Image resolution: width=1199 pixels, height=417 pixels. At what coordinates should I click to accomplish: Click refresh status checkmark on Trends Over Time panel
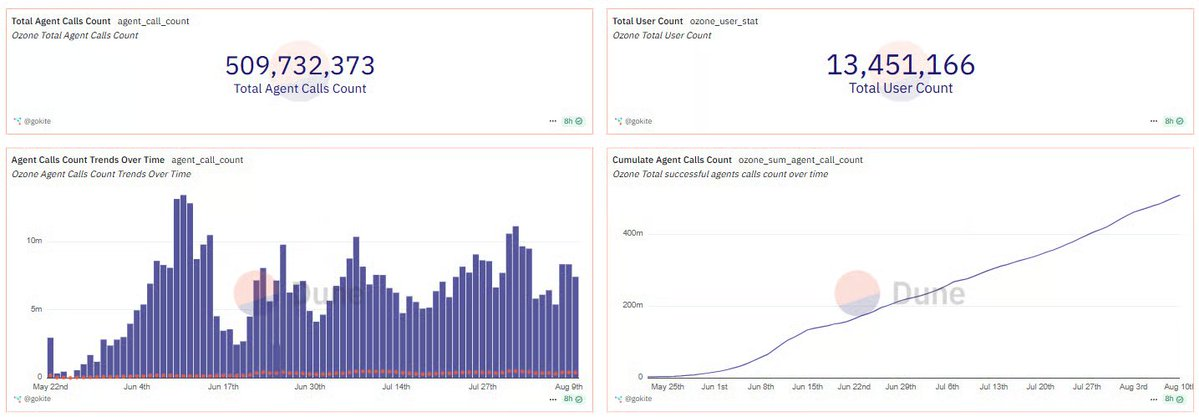click(x=579, y=398)
